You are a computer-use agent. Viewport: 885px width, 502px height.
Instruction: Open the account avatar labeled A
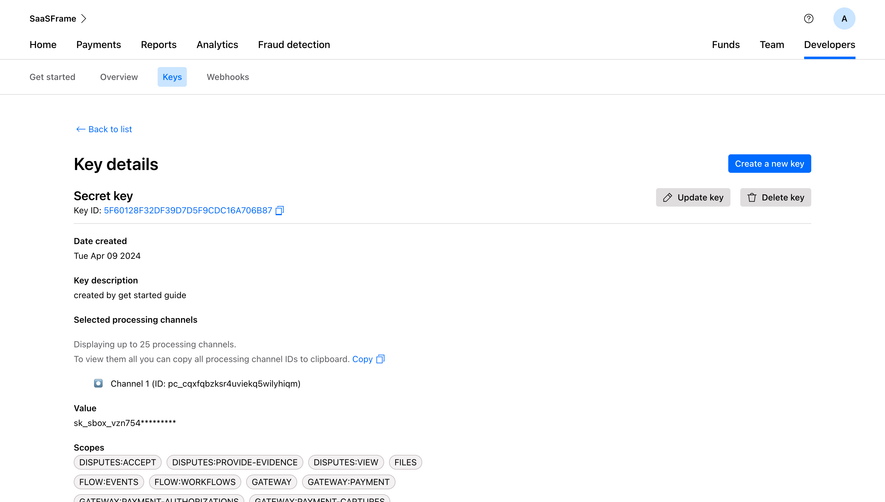point(844,19)
